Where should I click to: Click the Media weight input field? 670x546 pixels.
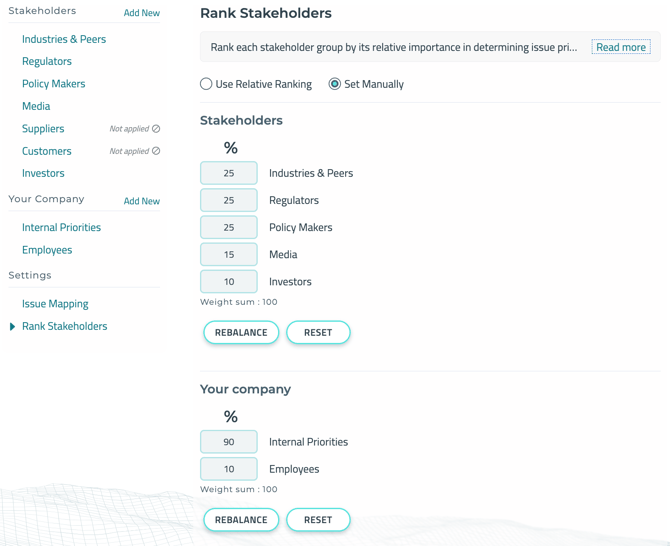pos(229,255)
